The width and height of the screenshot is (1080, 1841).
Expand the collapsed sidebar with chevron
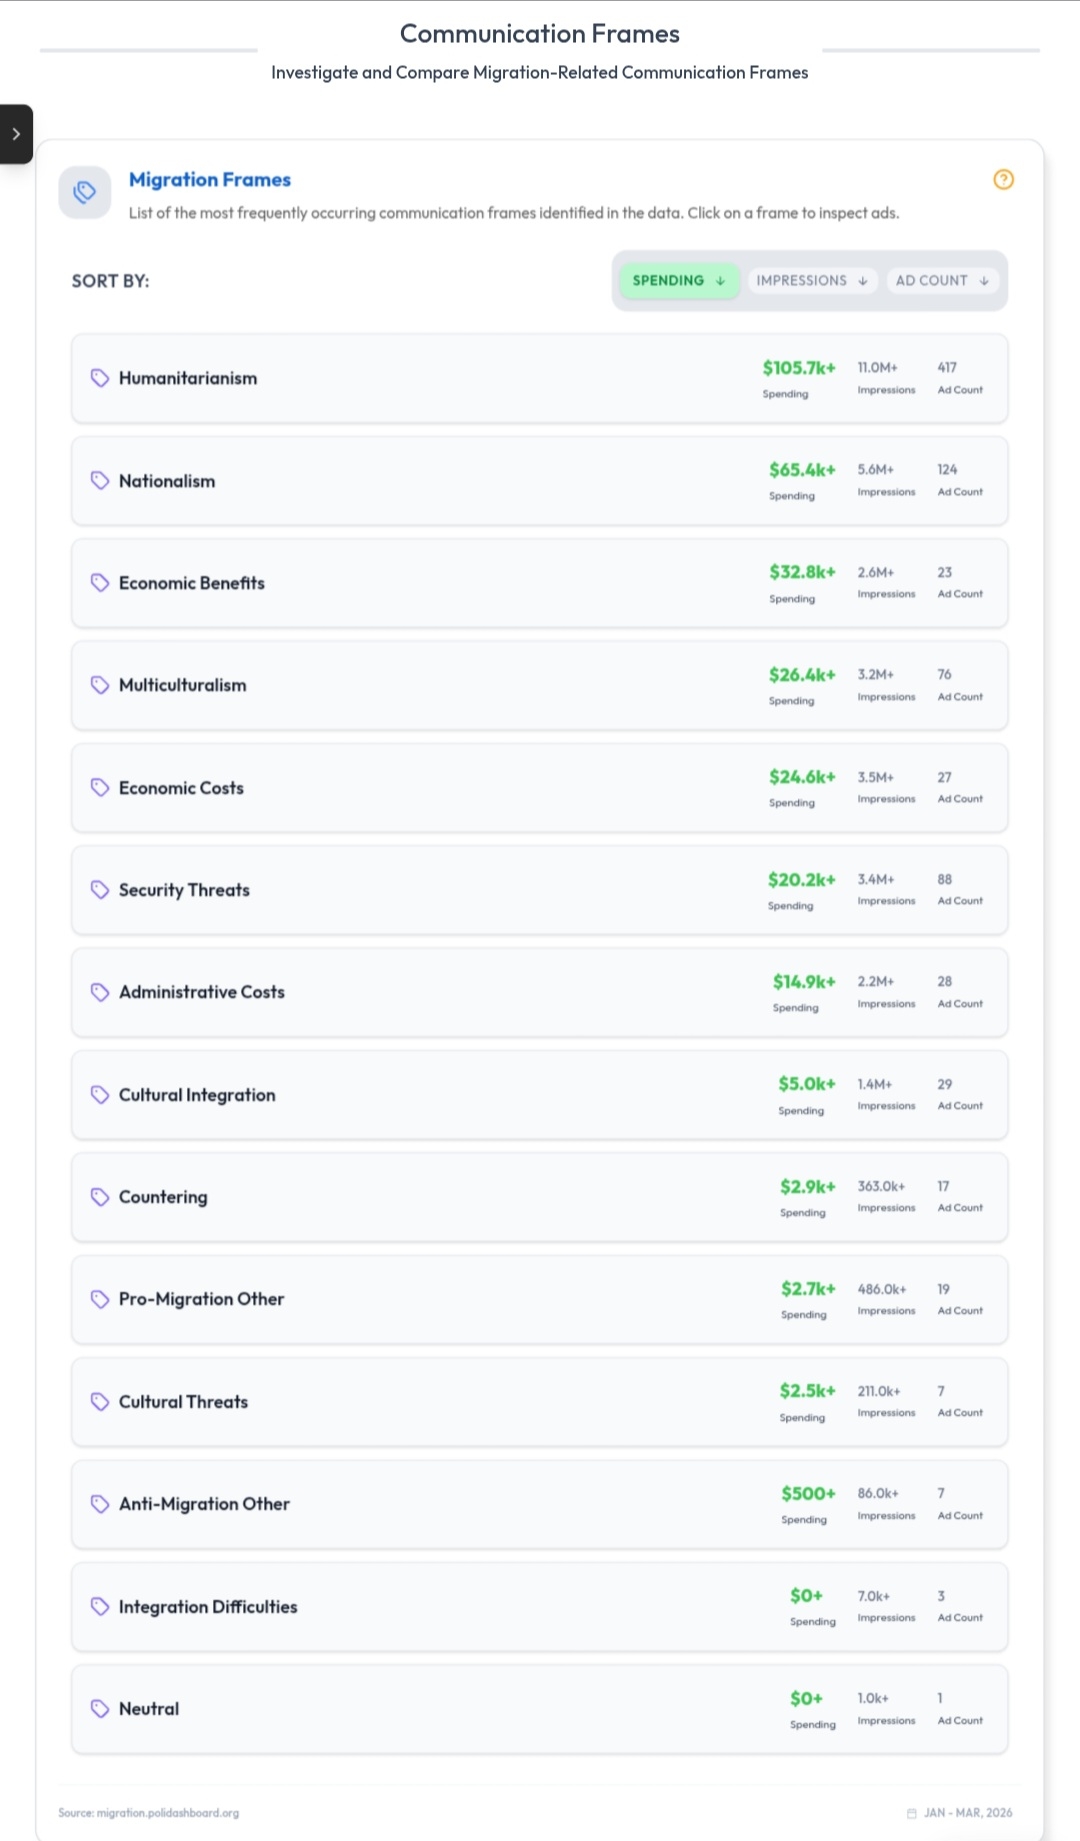(16, 134)
